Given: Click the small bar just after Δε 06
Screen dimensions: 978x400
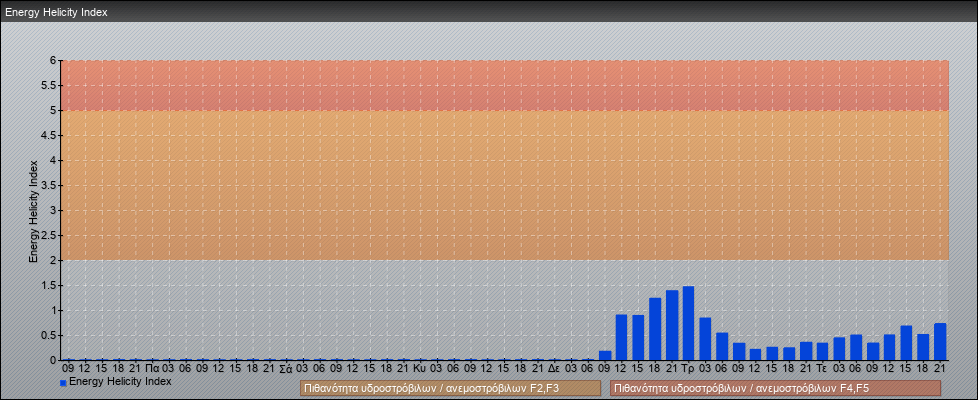Looking at the screenshot, I should [x=604, y=355].
